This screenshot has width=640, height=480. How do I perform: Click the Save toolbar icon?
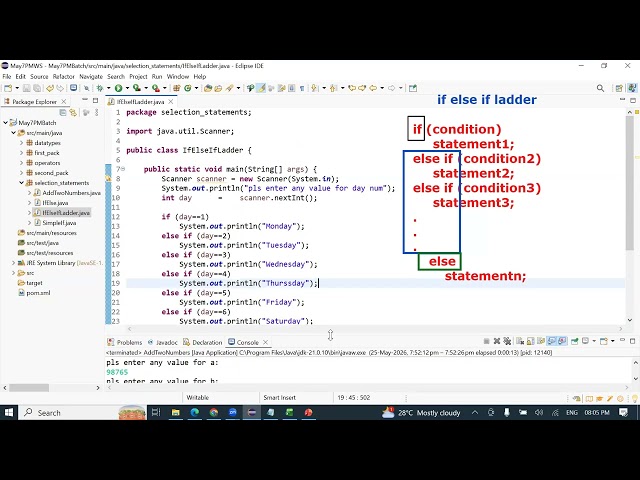27,88
